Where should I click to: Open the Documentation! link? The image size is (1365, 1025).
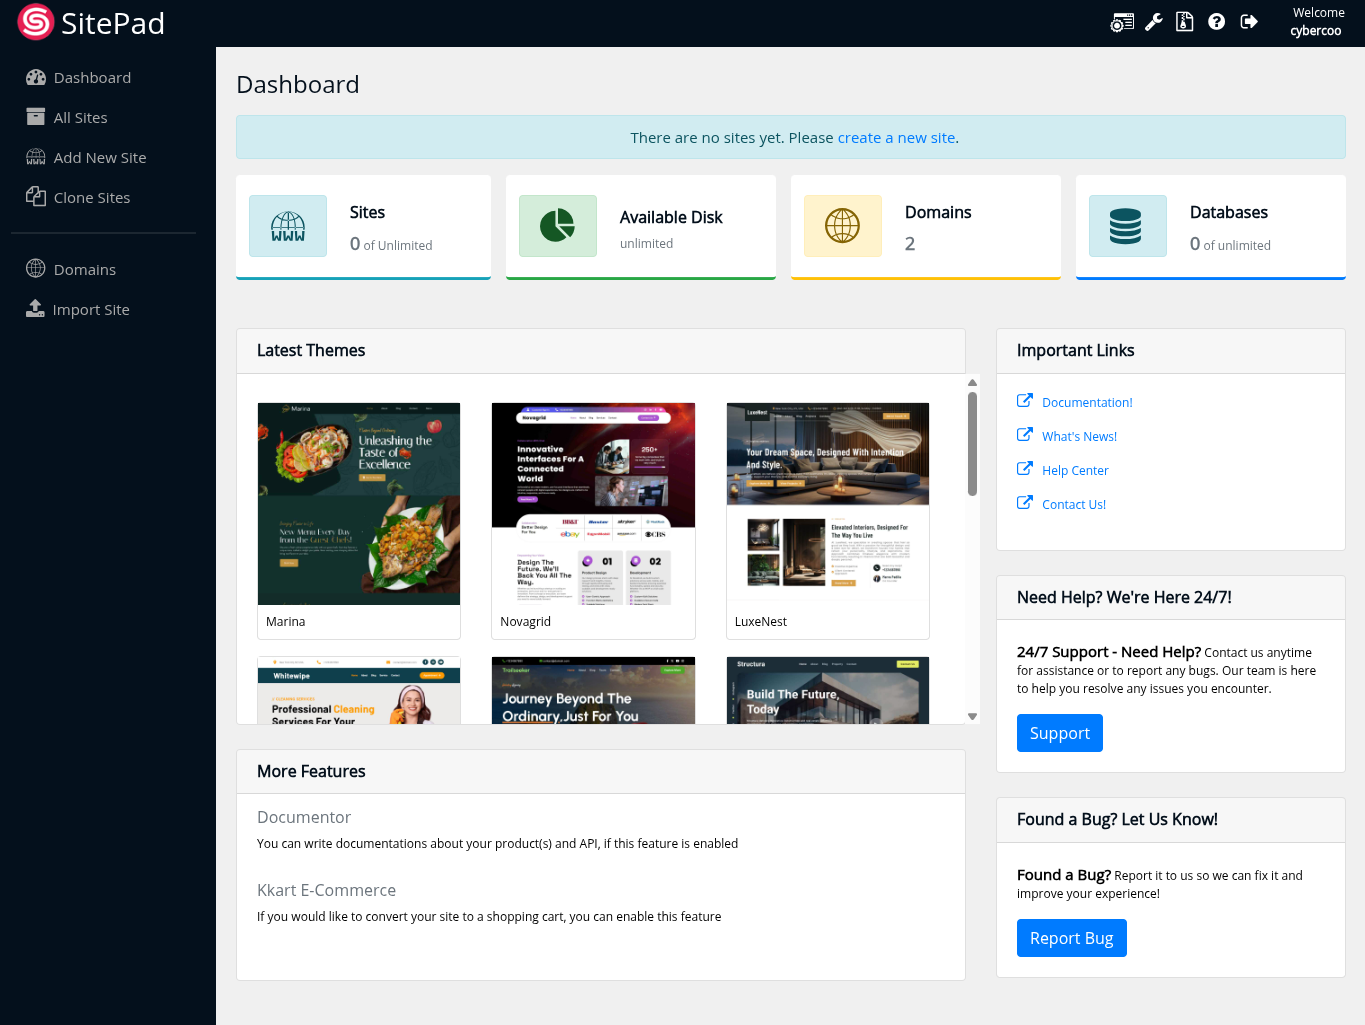point(1087,403)
